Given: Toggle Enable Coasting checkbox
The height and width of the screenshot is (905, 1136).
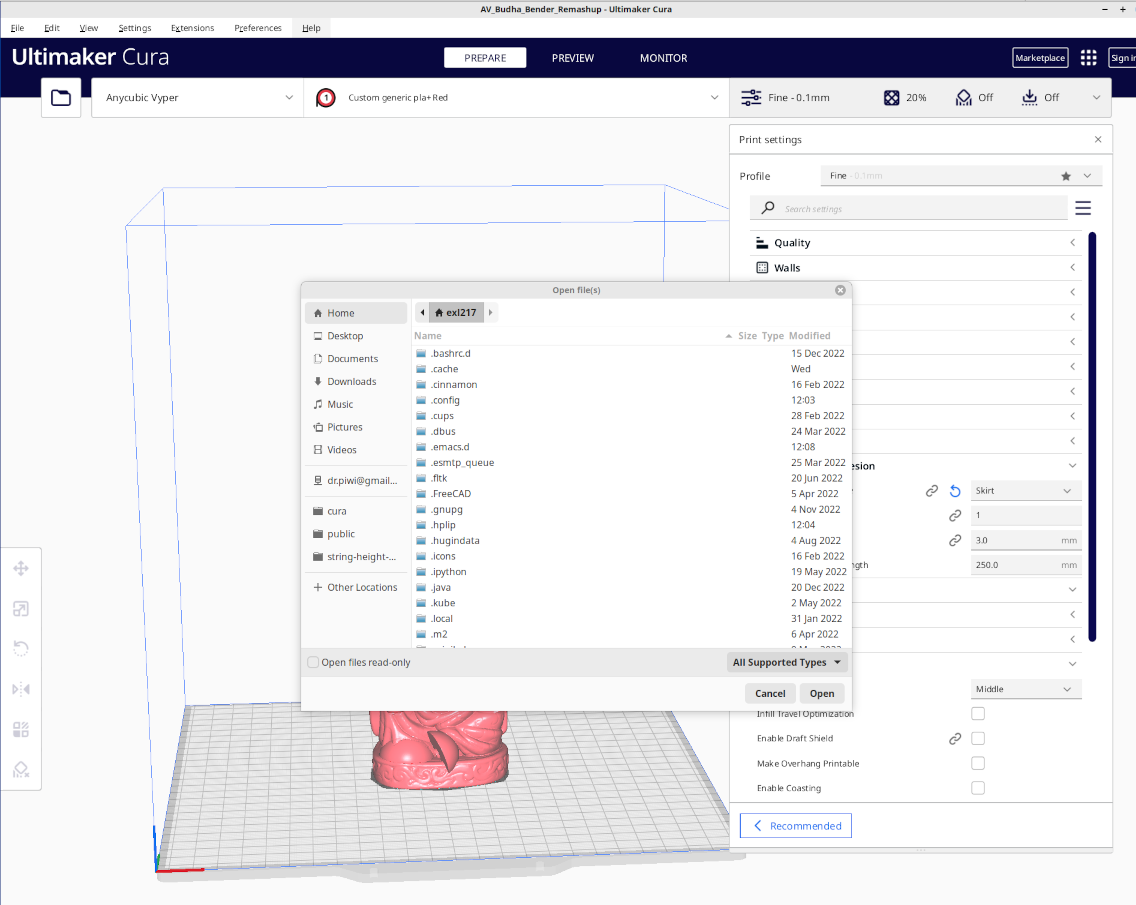Looking at the screenshot, I should coord(978,788).
